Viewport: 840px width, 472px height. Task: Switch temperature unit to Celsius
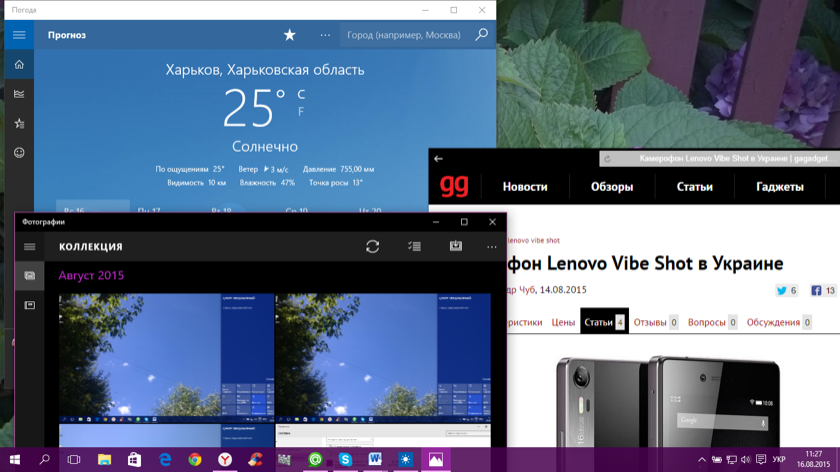301,95
